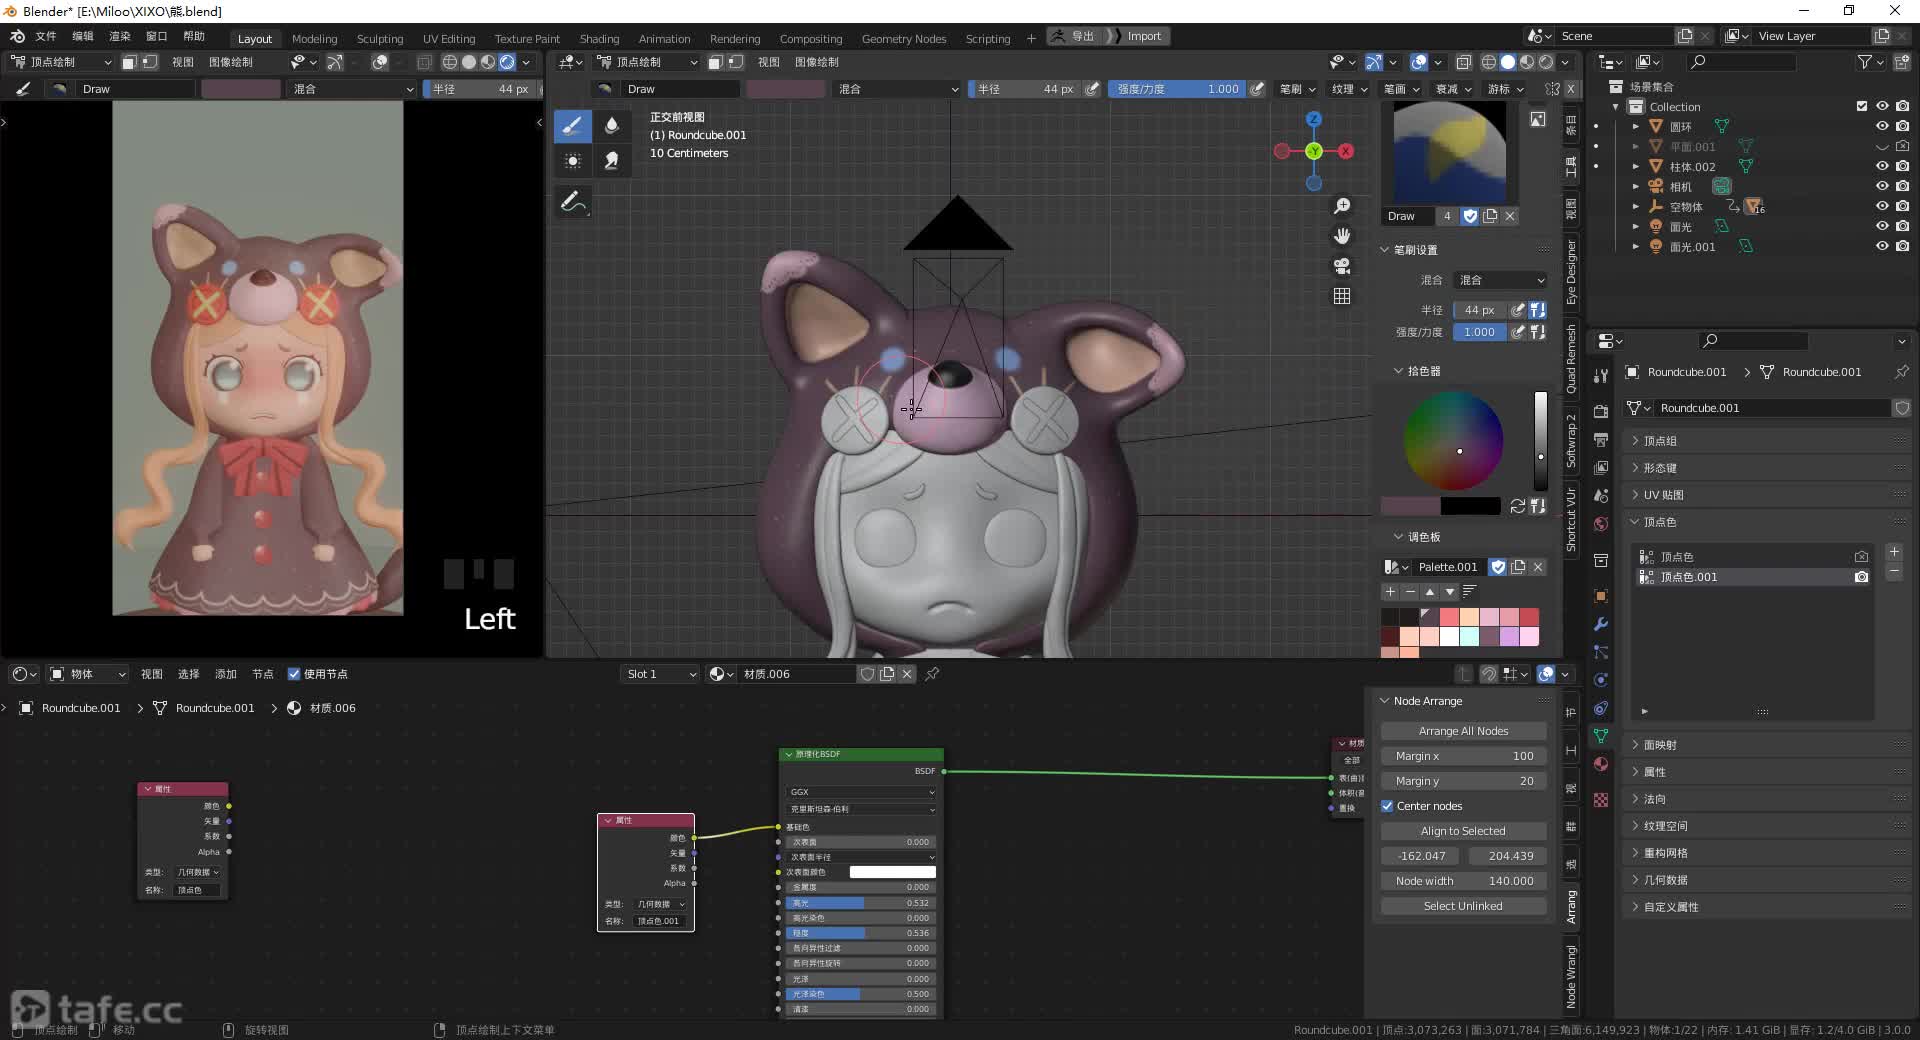Hide 相机 object in viewport
Image resolution: width=1920 pixels, height=1040 pixels.
tap(1882, 187)
